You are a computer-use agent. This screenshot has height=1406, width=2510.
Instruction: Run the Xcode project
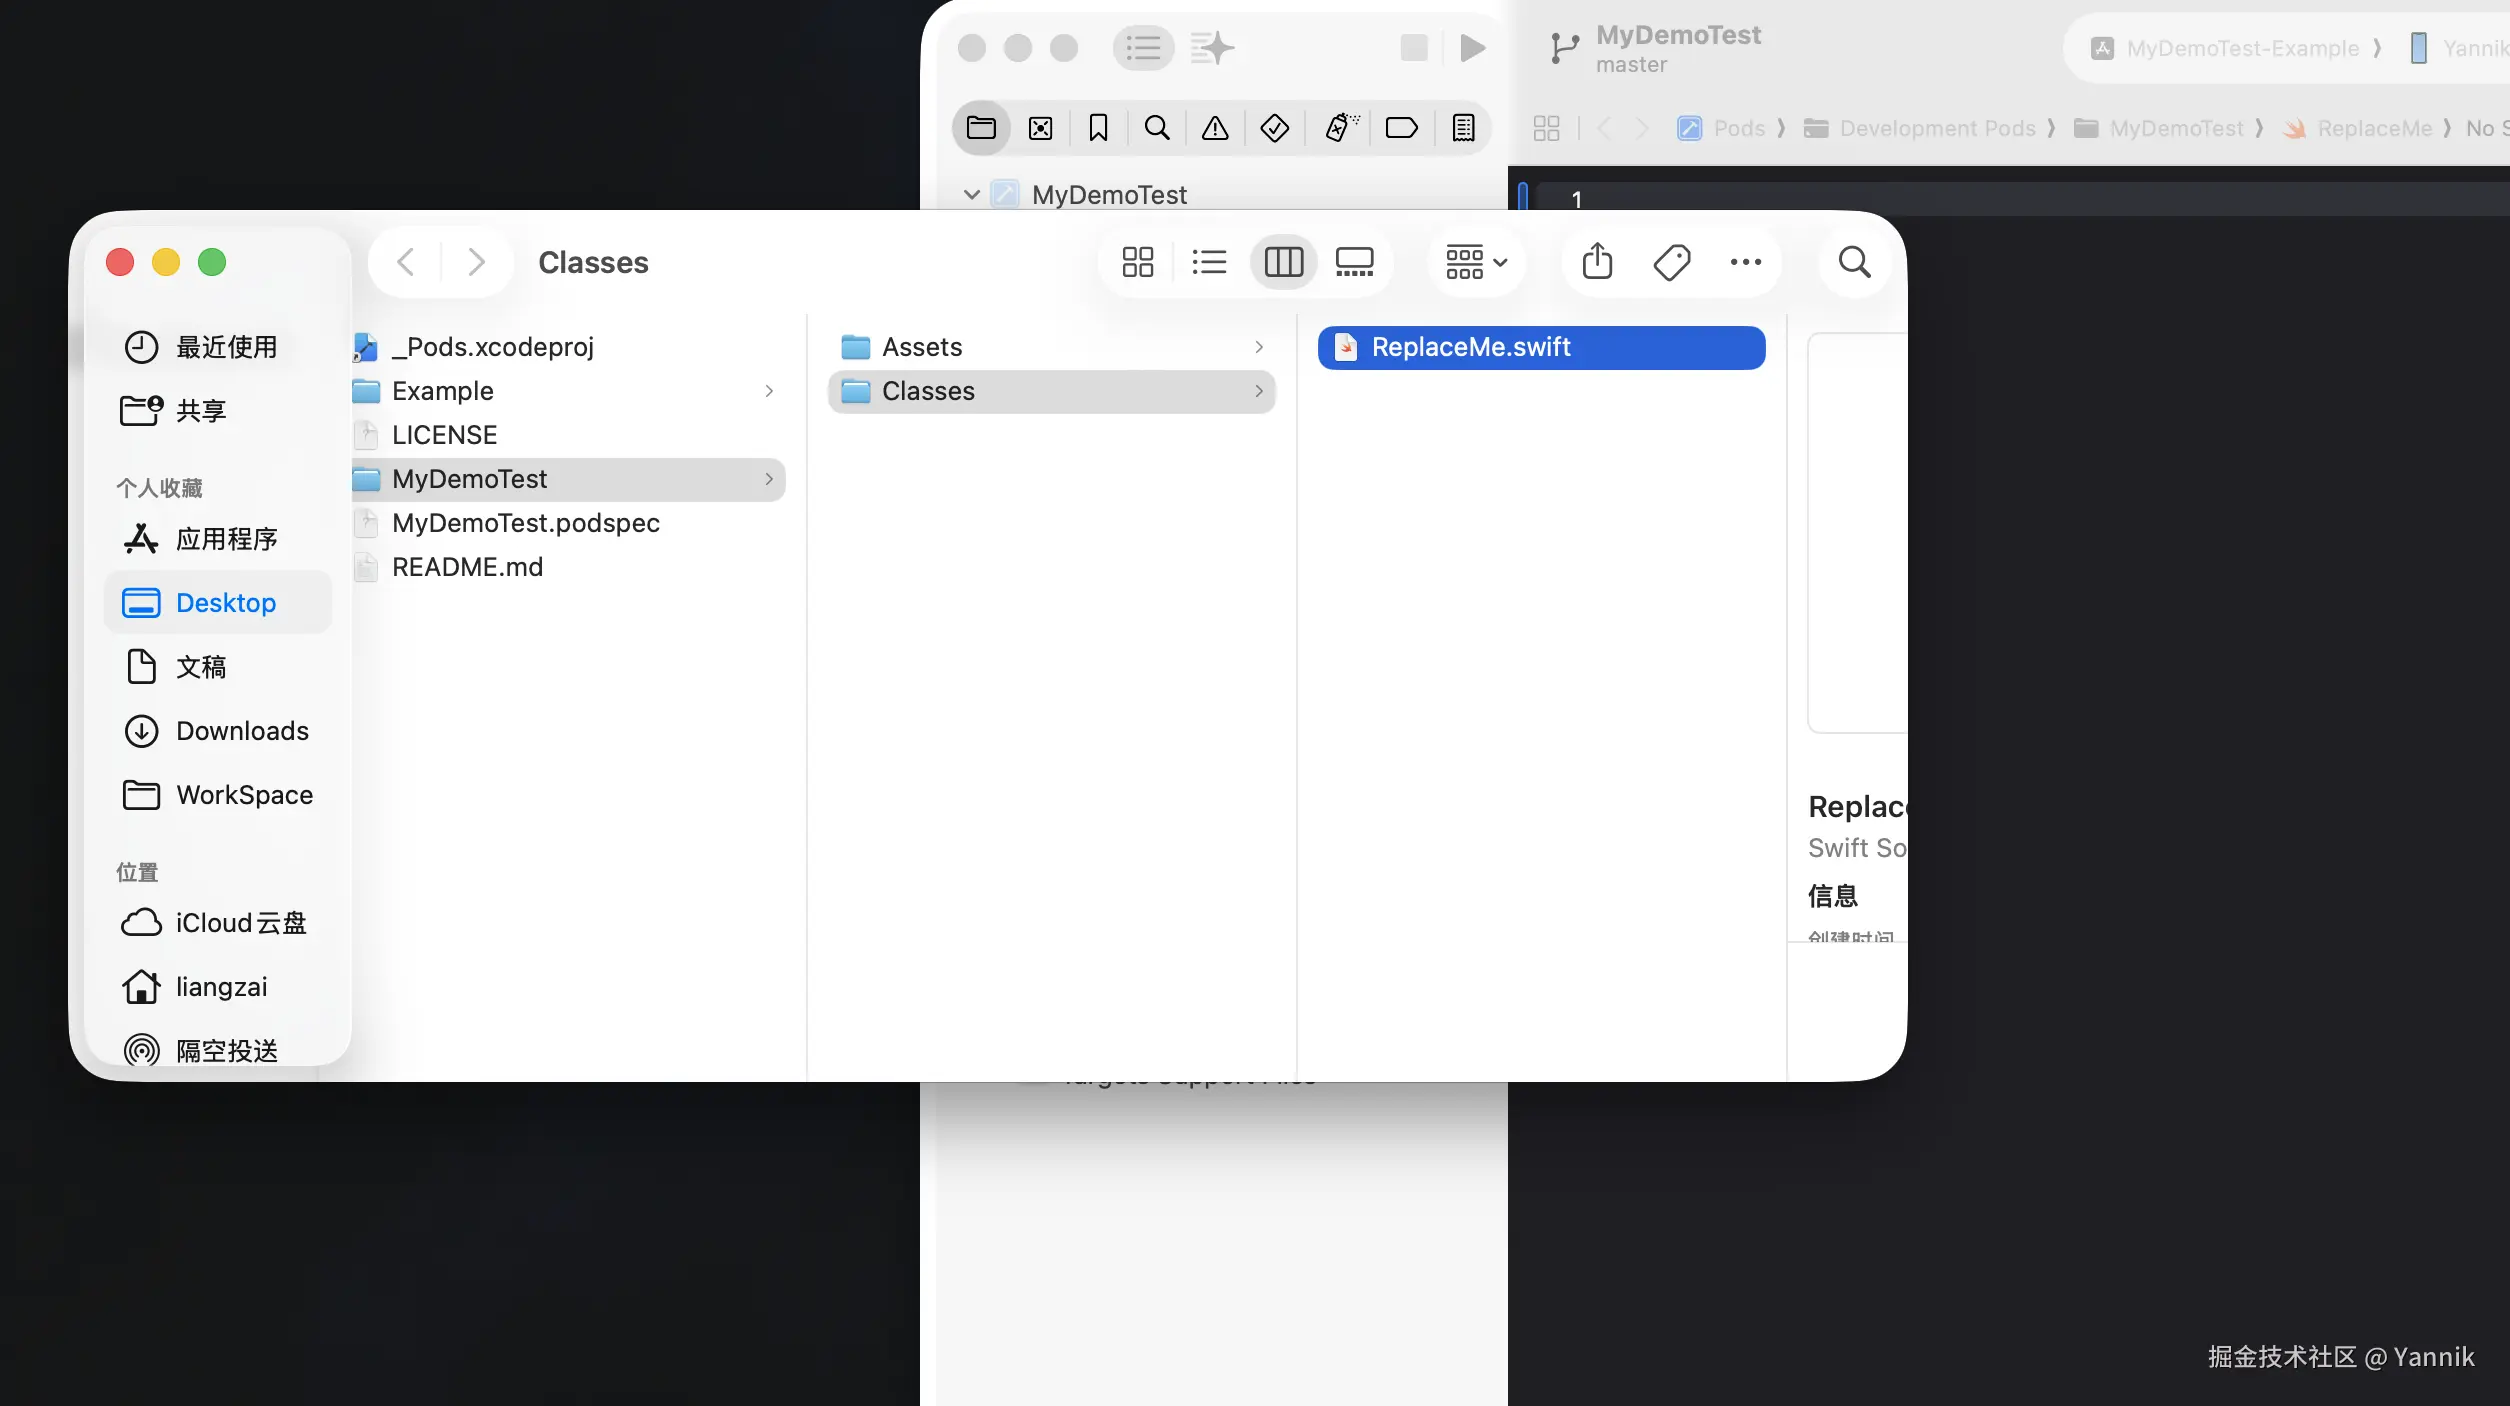tap(1472, 48)
